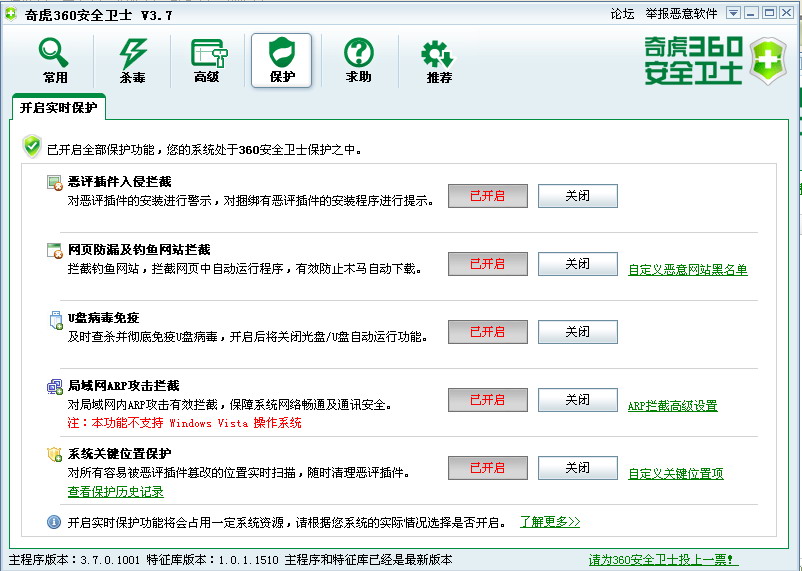Switch to the 开启实时保护 tab
Screen dimensions: 802x571
58,107
